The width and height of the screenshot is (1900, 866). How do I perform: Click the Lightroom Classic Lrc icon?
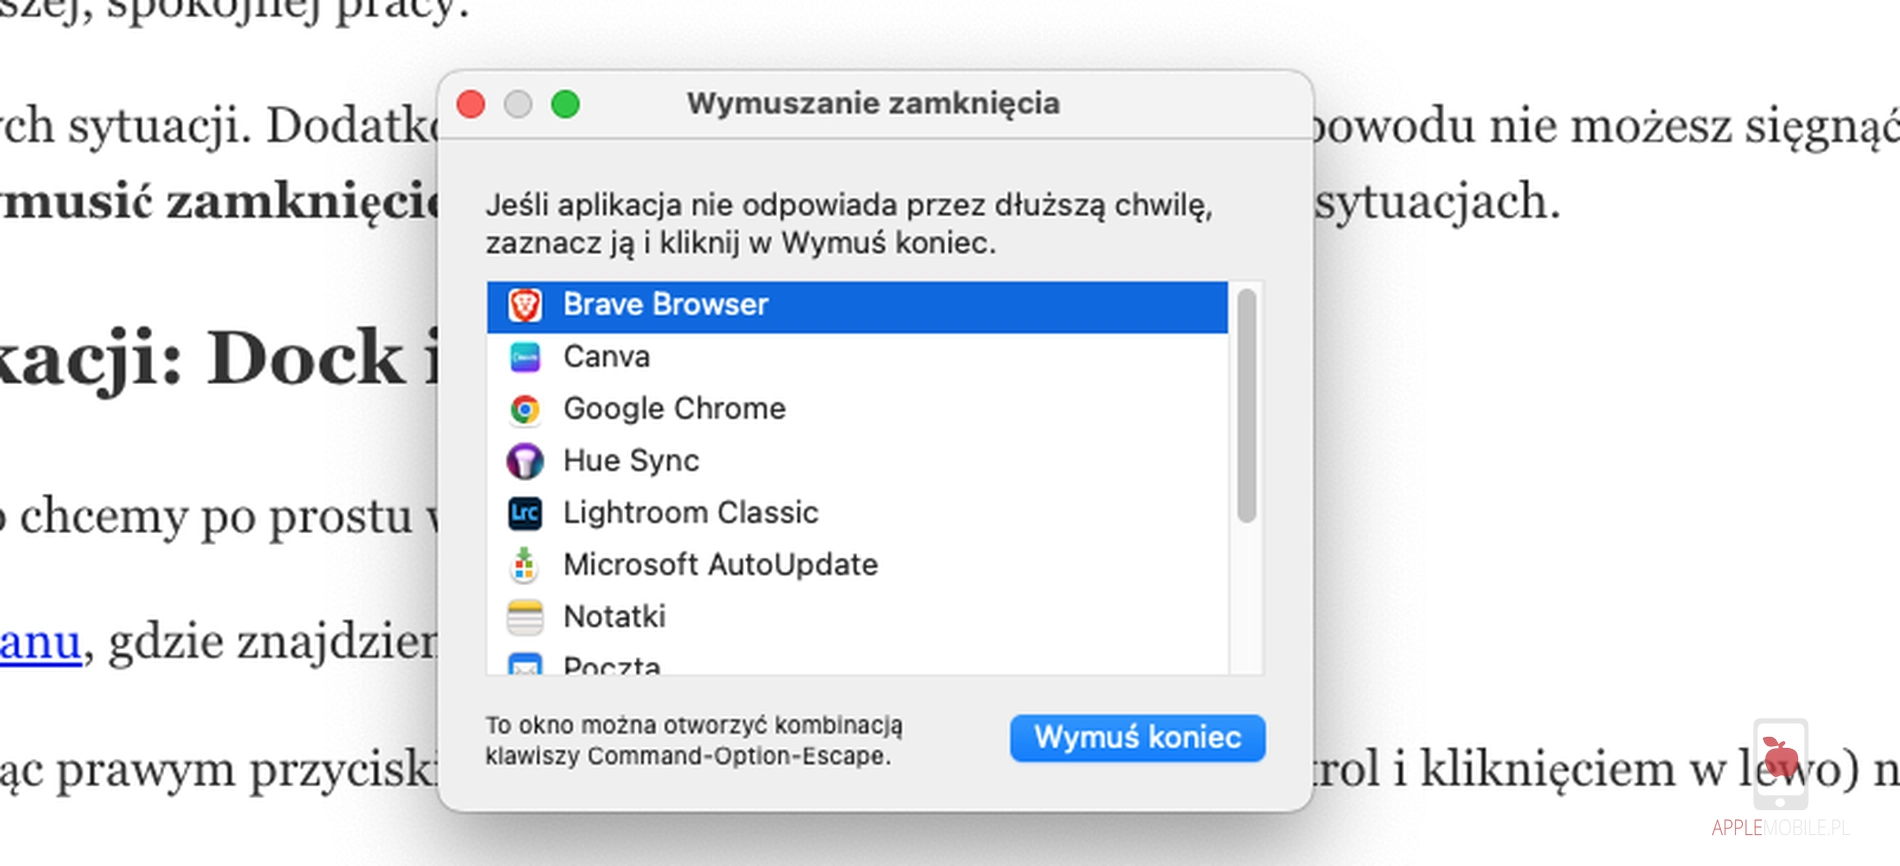click(525, 513)
